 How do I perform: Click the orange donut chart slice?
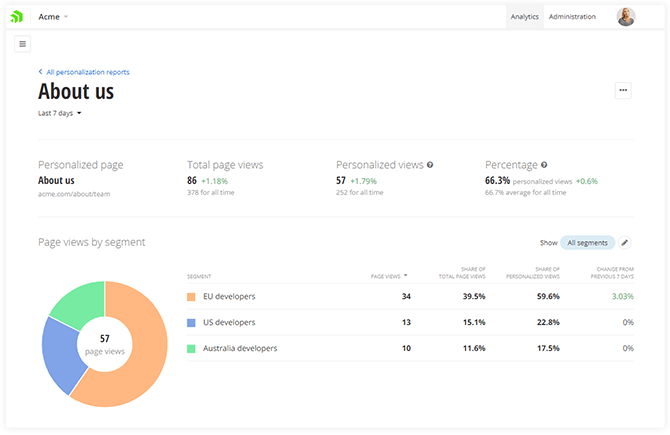[140, 380]
